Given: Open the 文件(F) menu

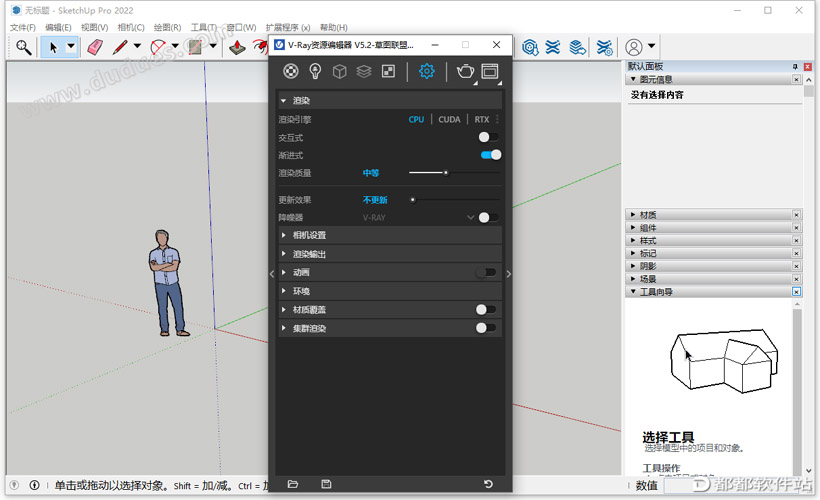Looking at the screenshot, I should (22, 27).
